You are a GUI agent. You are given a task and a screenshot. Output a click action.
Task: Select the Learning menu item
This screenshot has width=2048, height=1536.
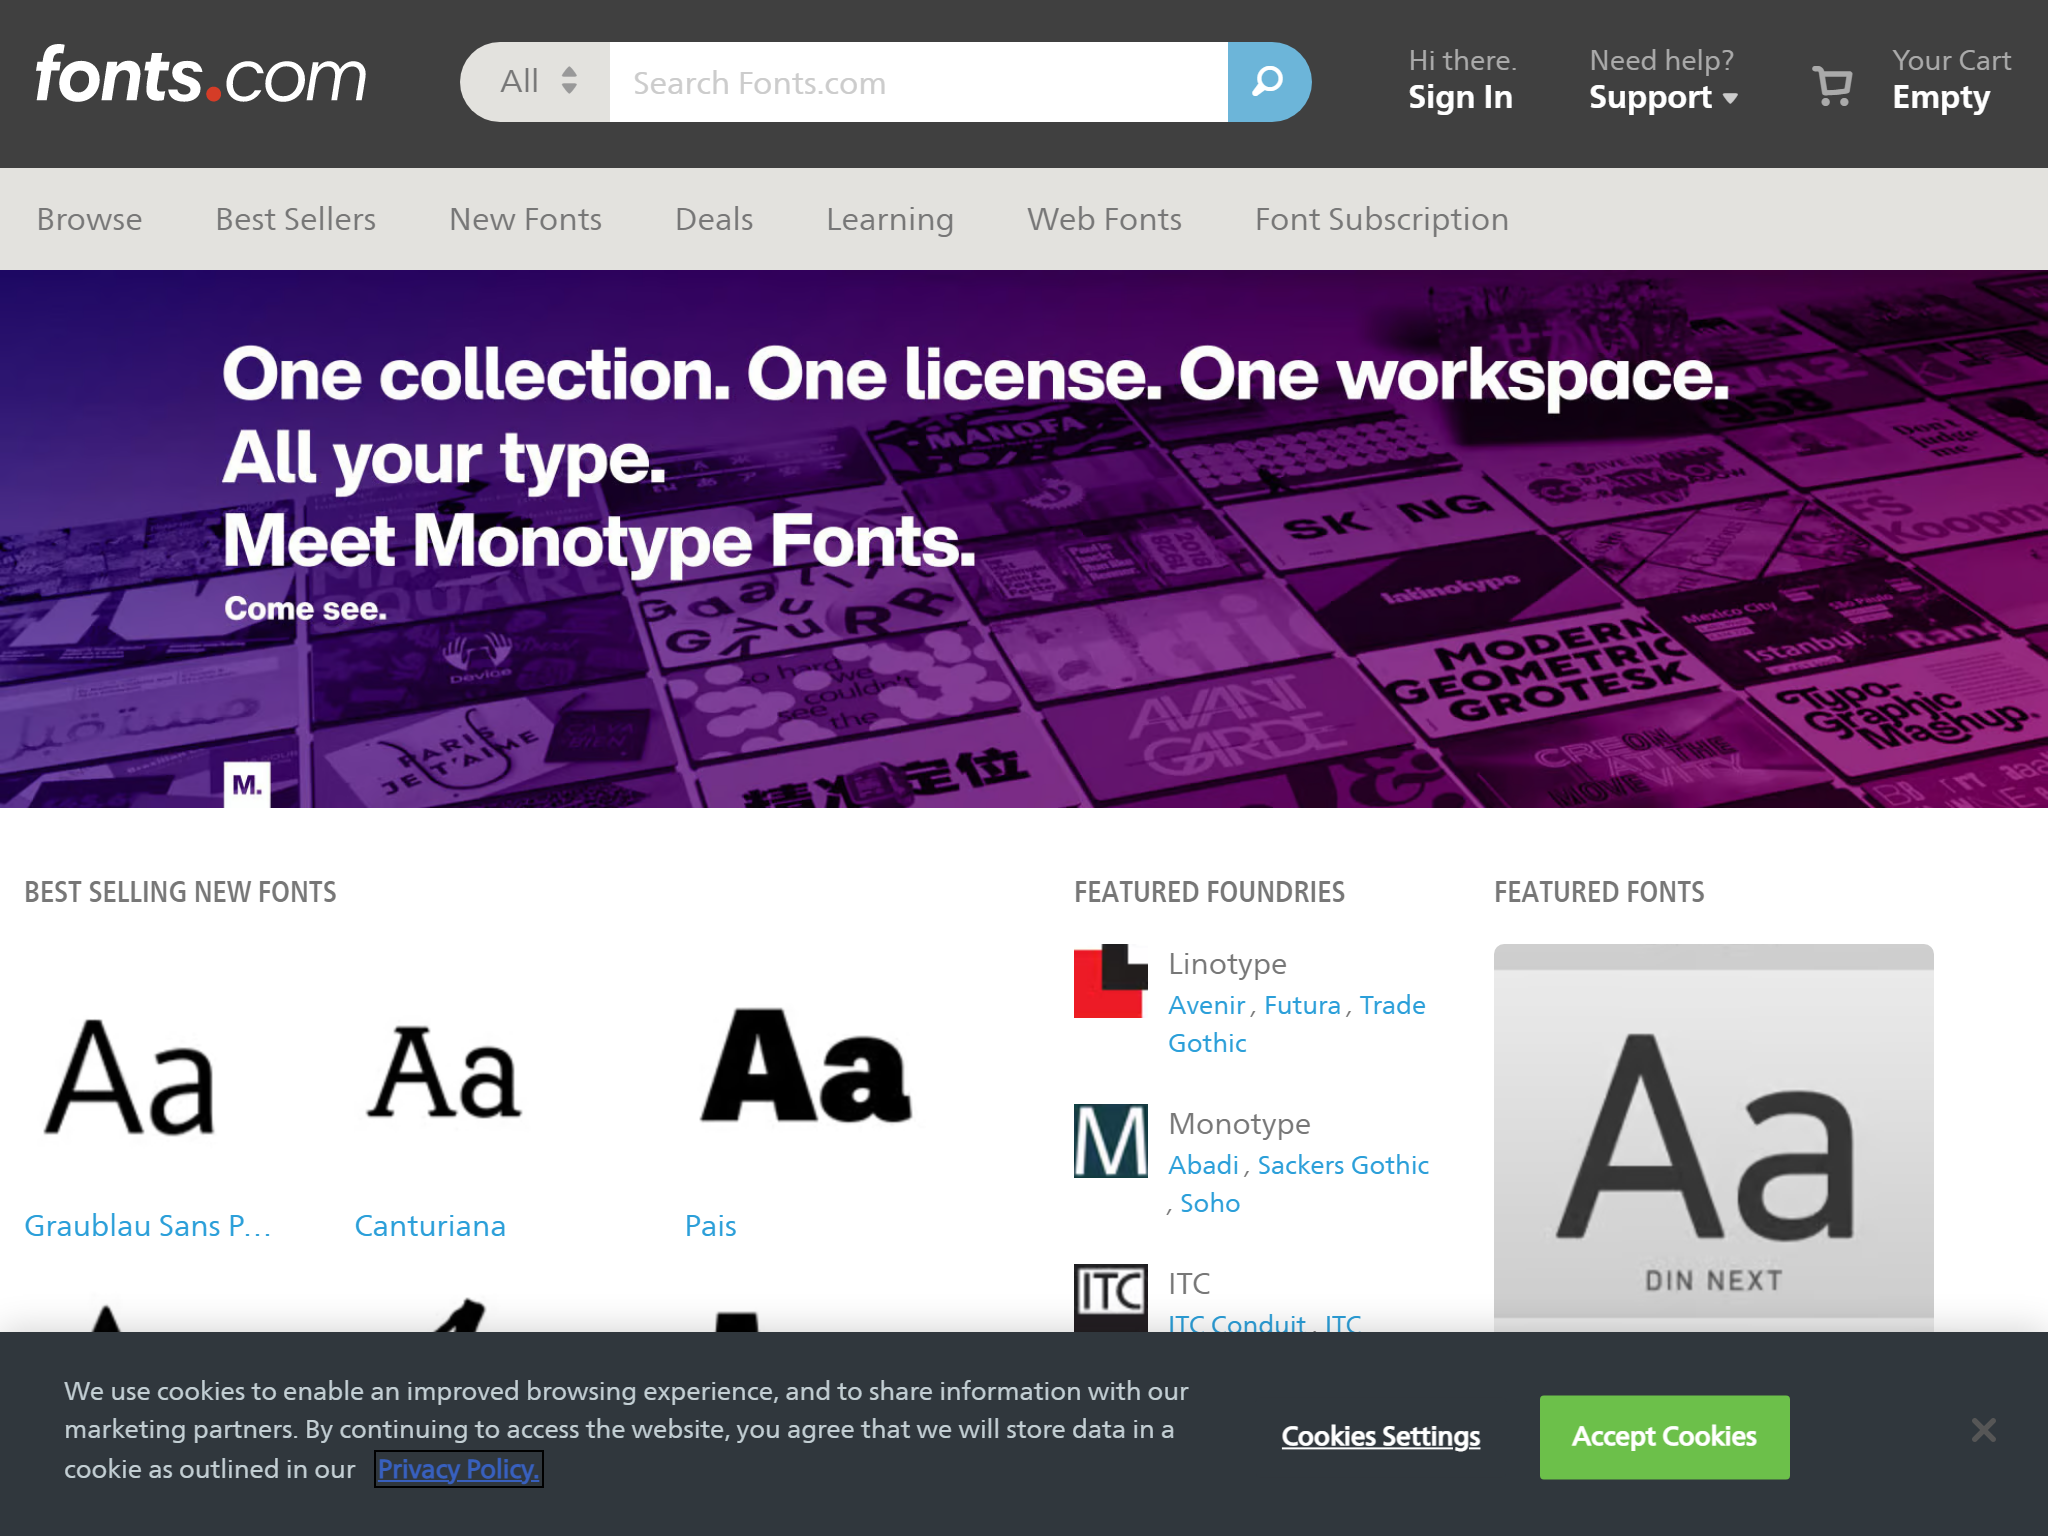pyautogui.click(x=890, y=219)
